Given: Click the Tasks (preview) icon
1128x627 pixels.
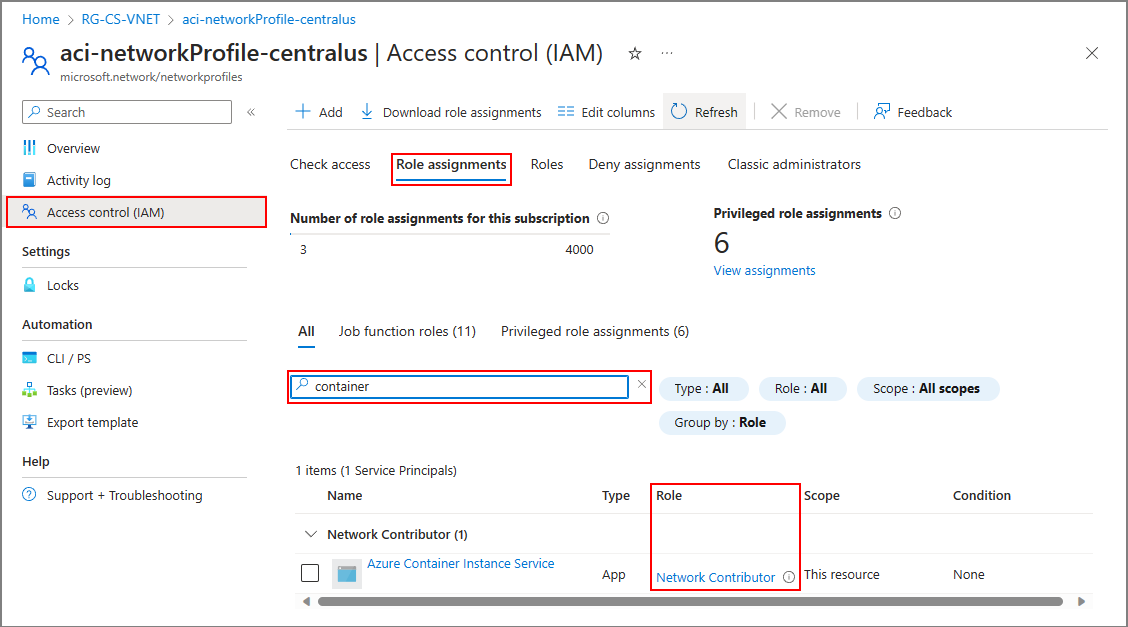Looking at the screenshot, I should point(29,390).
